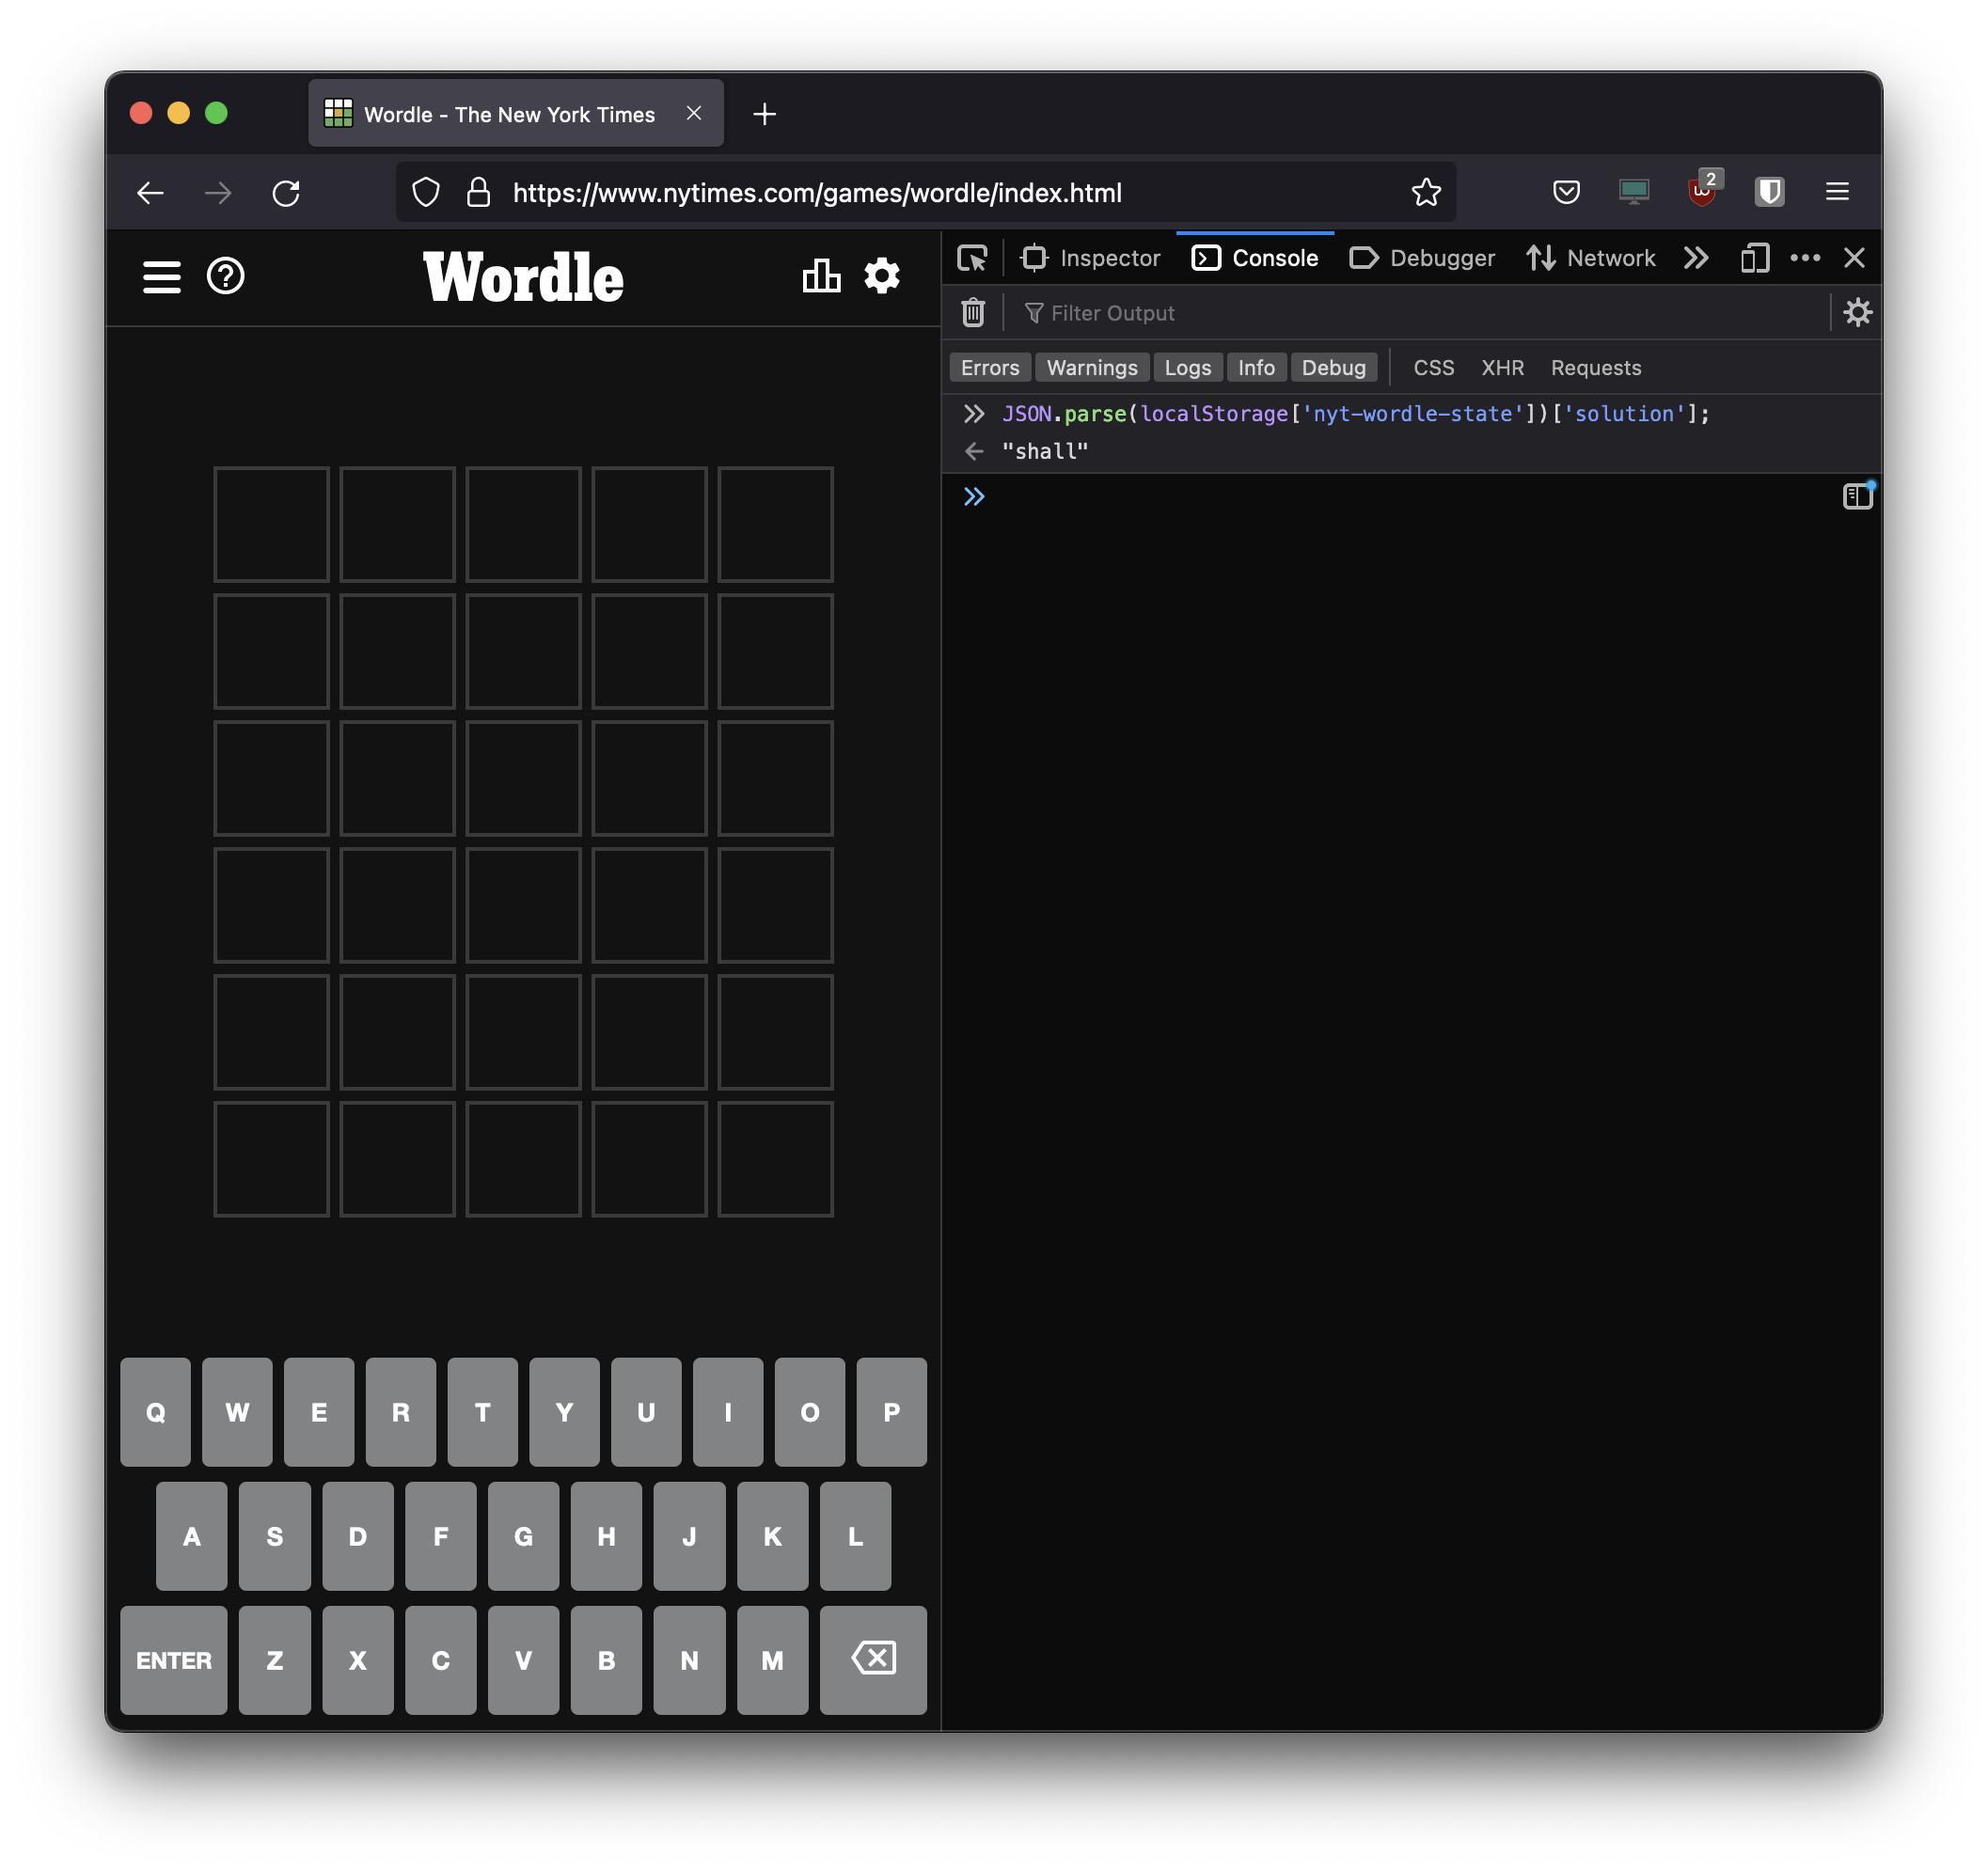The height and width of the screenshot is (1871, 1988).
Task: Show Wordle statistics bar chart
Action: [821, 276]
